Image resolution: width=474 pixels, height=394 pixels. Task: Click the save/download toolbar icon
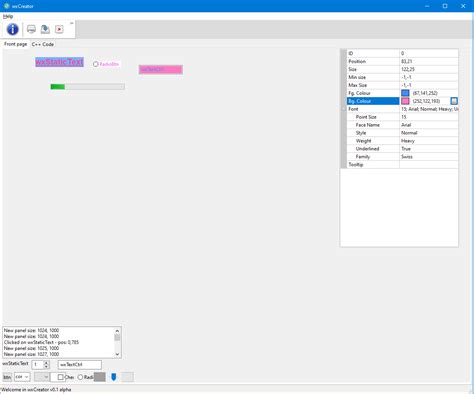click(x=45, y=29)
